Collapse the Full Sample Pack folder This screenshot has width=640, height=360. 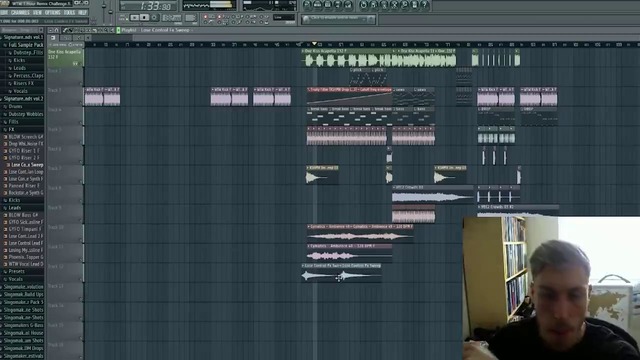tap(24, 45)
